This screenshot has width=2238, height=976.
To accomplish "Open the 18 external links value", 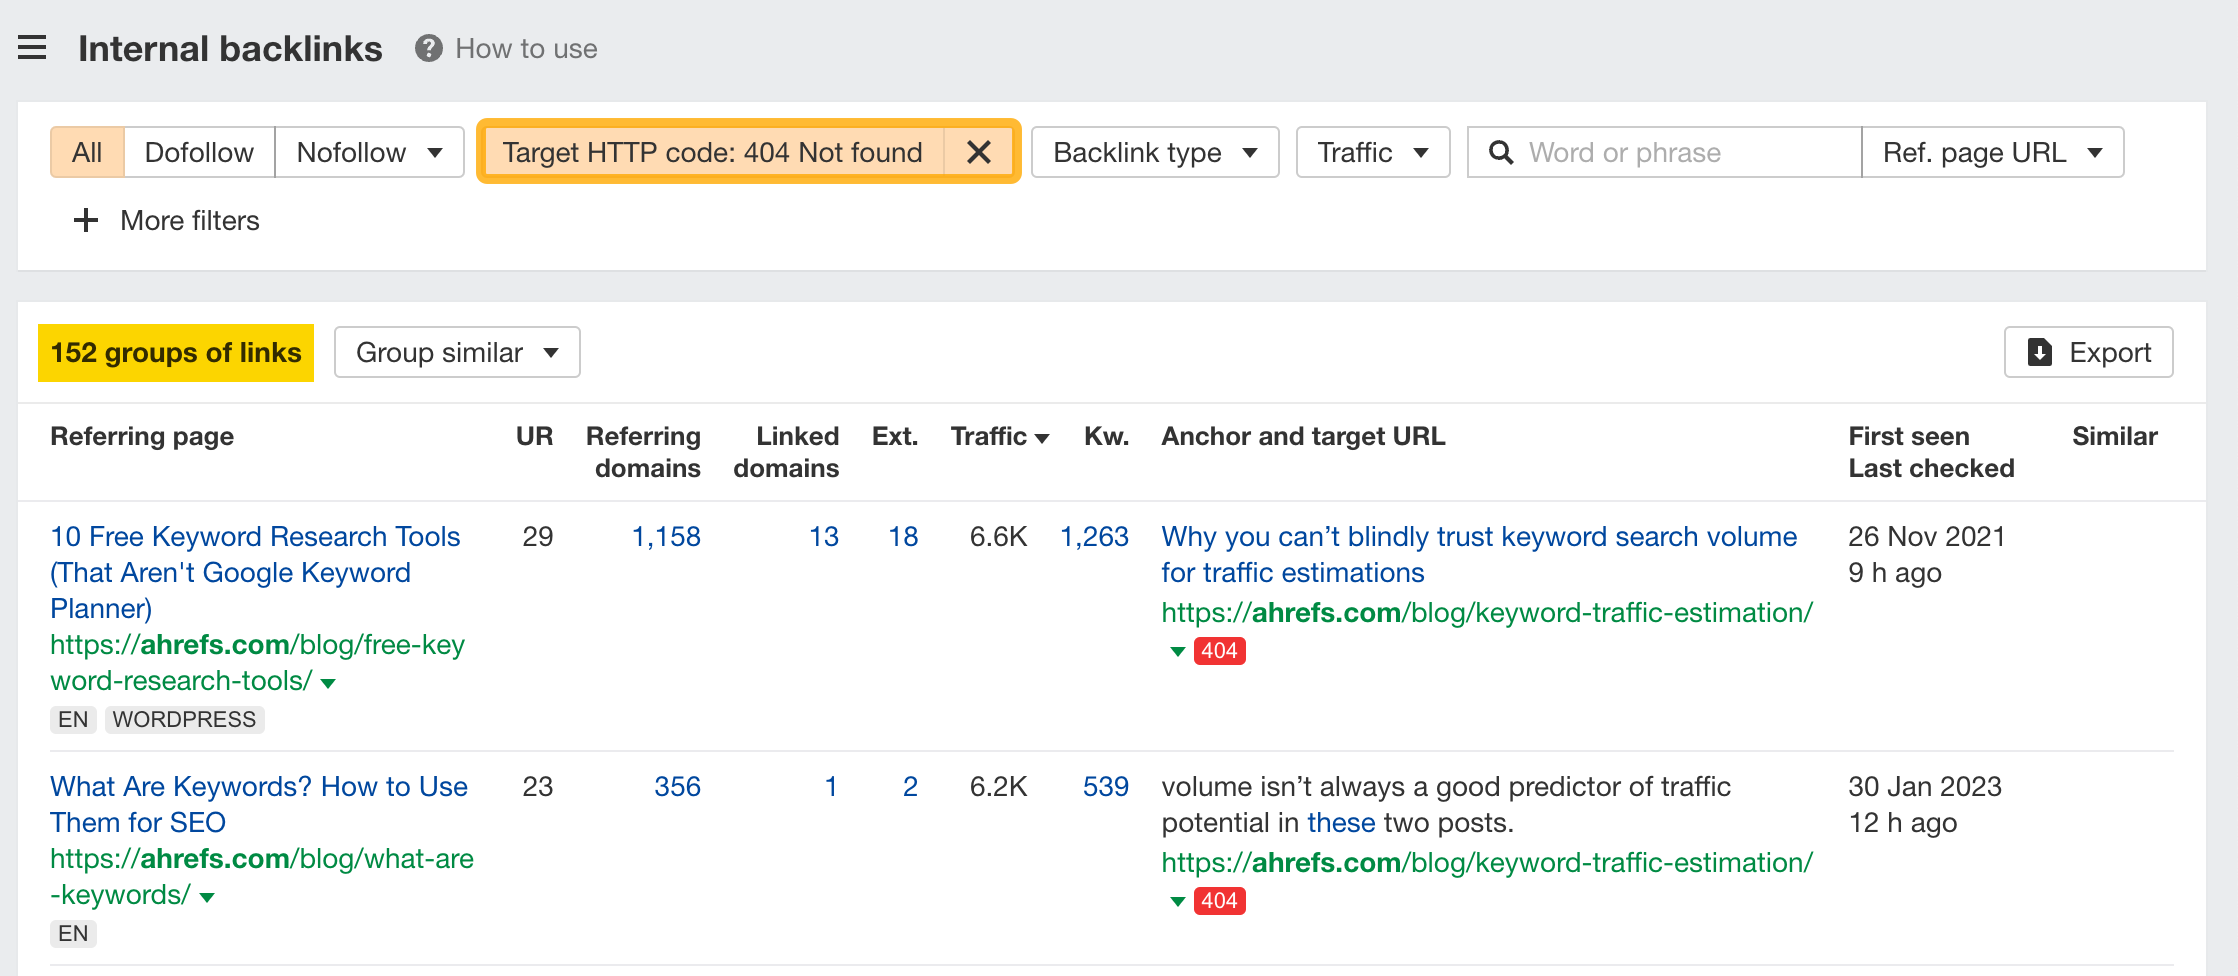I will pos(903,536).
